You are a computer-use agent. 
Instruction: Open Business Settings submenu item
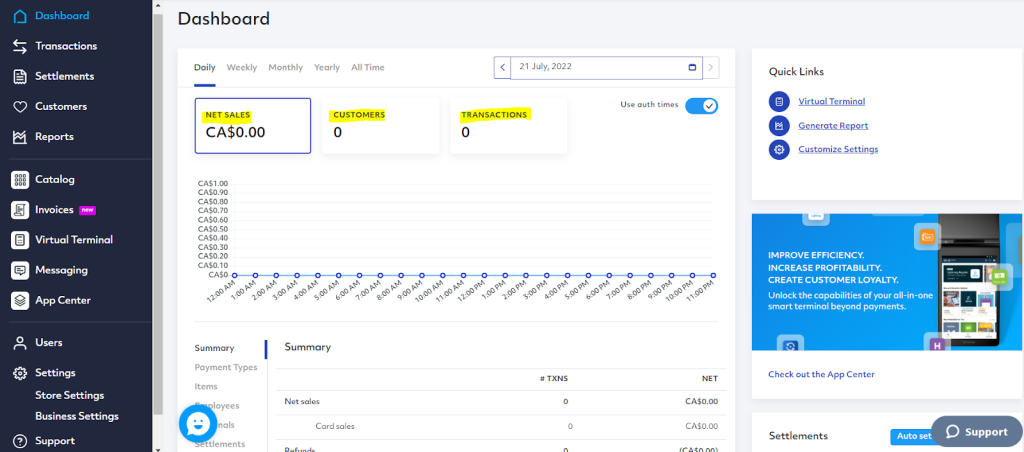pos(77,416)
